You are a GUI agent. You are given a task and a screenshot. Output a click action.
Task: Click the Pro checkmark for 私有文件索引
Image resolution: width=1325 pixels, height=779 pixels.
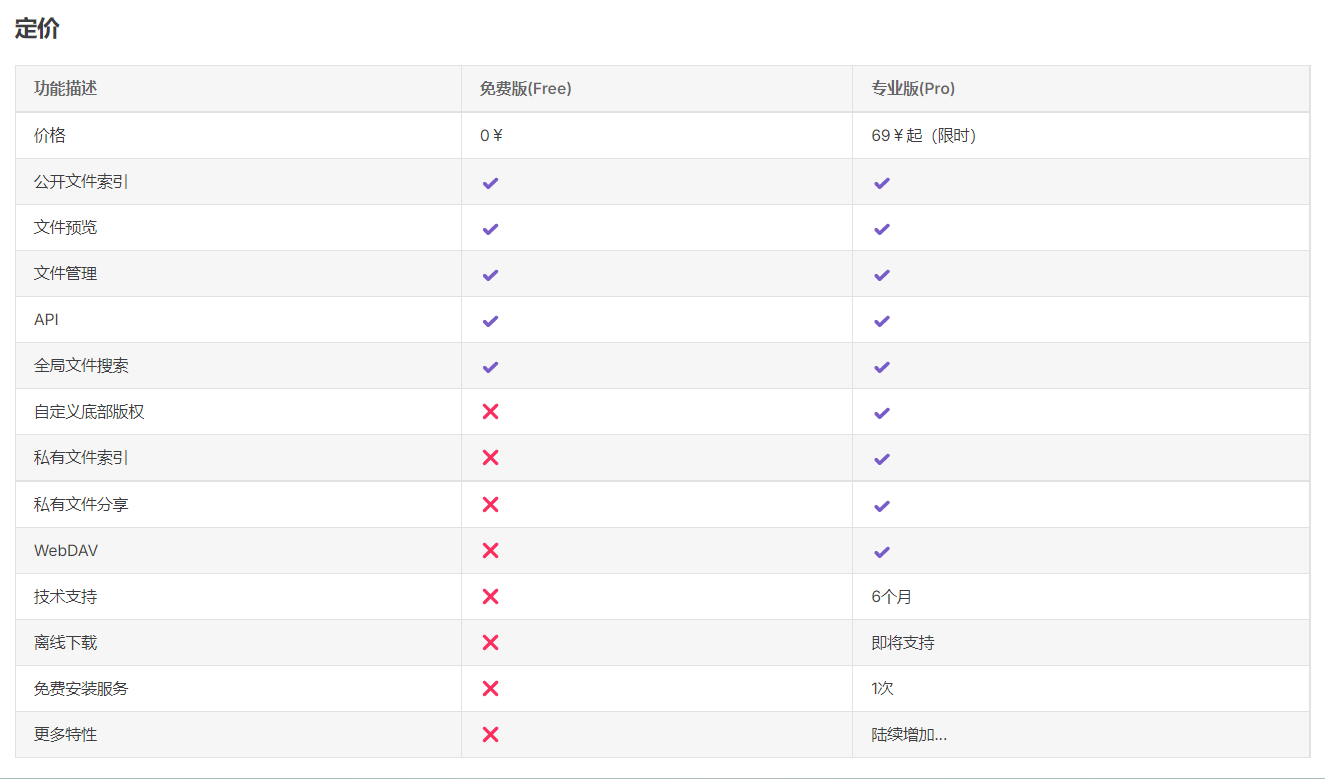coord(881,459)
